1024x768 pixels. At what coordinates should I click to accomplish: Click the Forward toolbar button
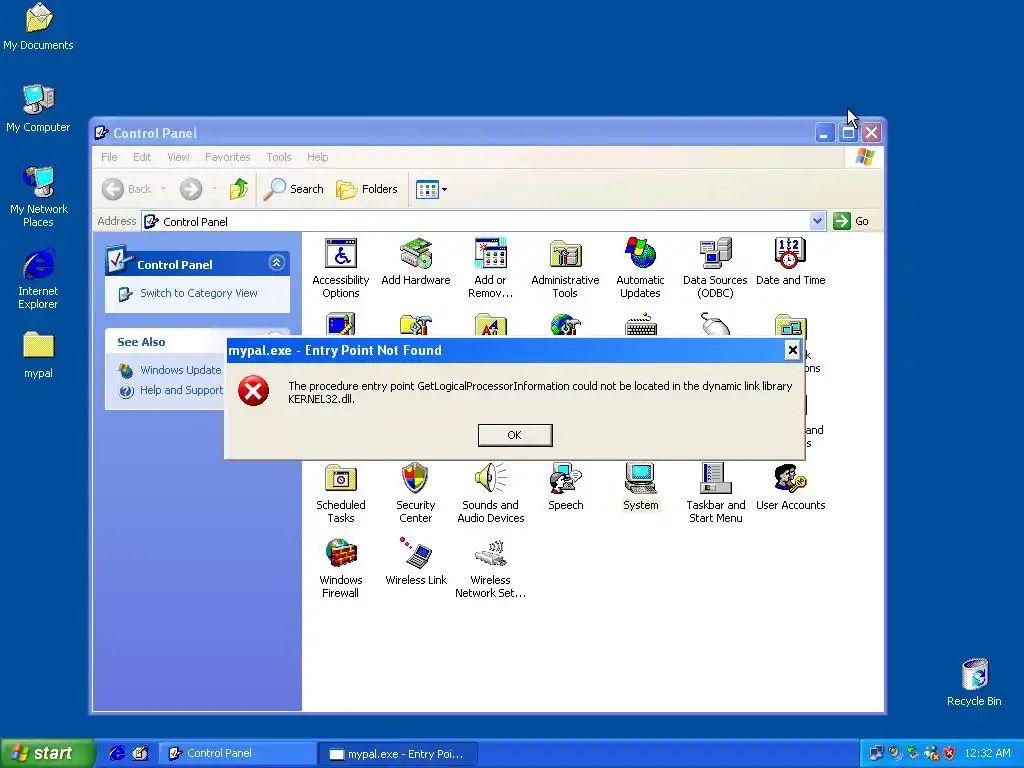[191, 189]
